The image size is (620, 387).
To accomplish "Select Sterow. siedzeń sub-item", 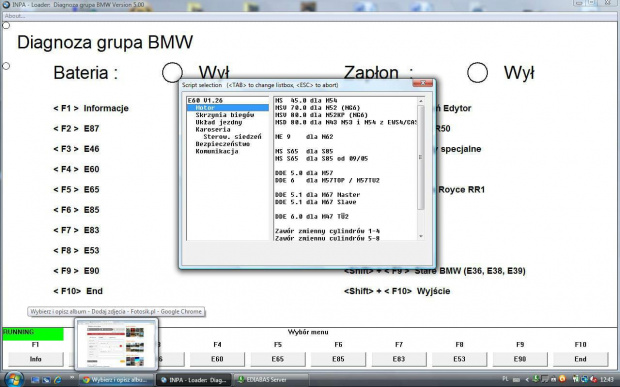I will tap(232, 137).
